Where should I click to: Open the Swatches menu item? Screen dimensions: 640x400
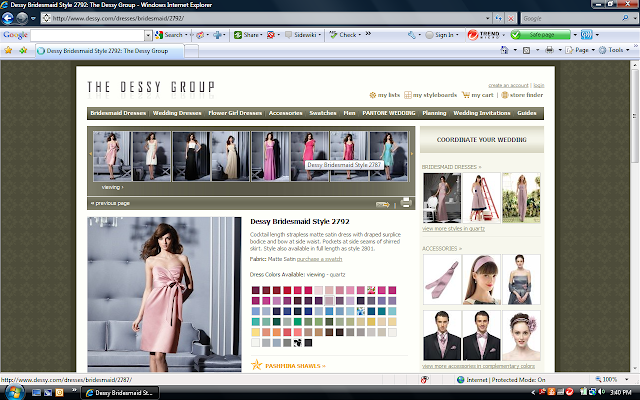323,113
